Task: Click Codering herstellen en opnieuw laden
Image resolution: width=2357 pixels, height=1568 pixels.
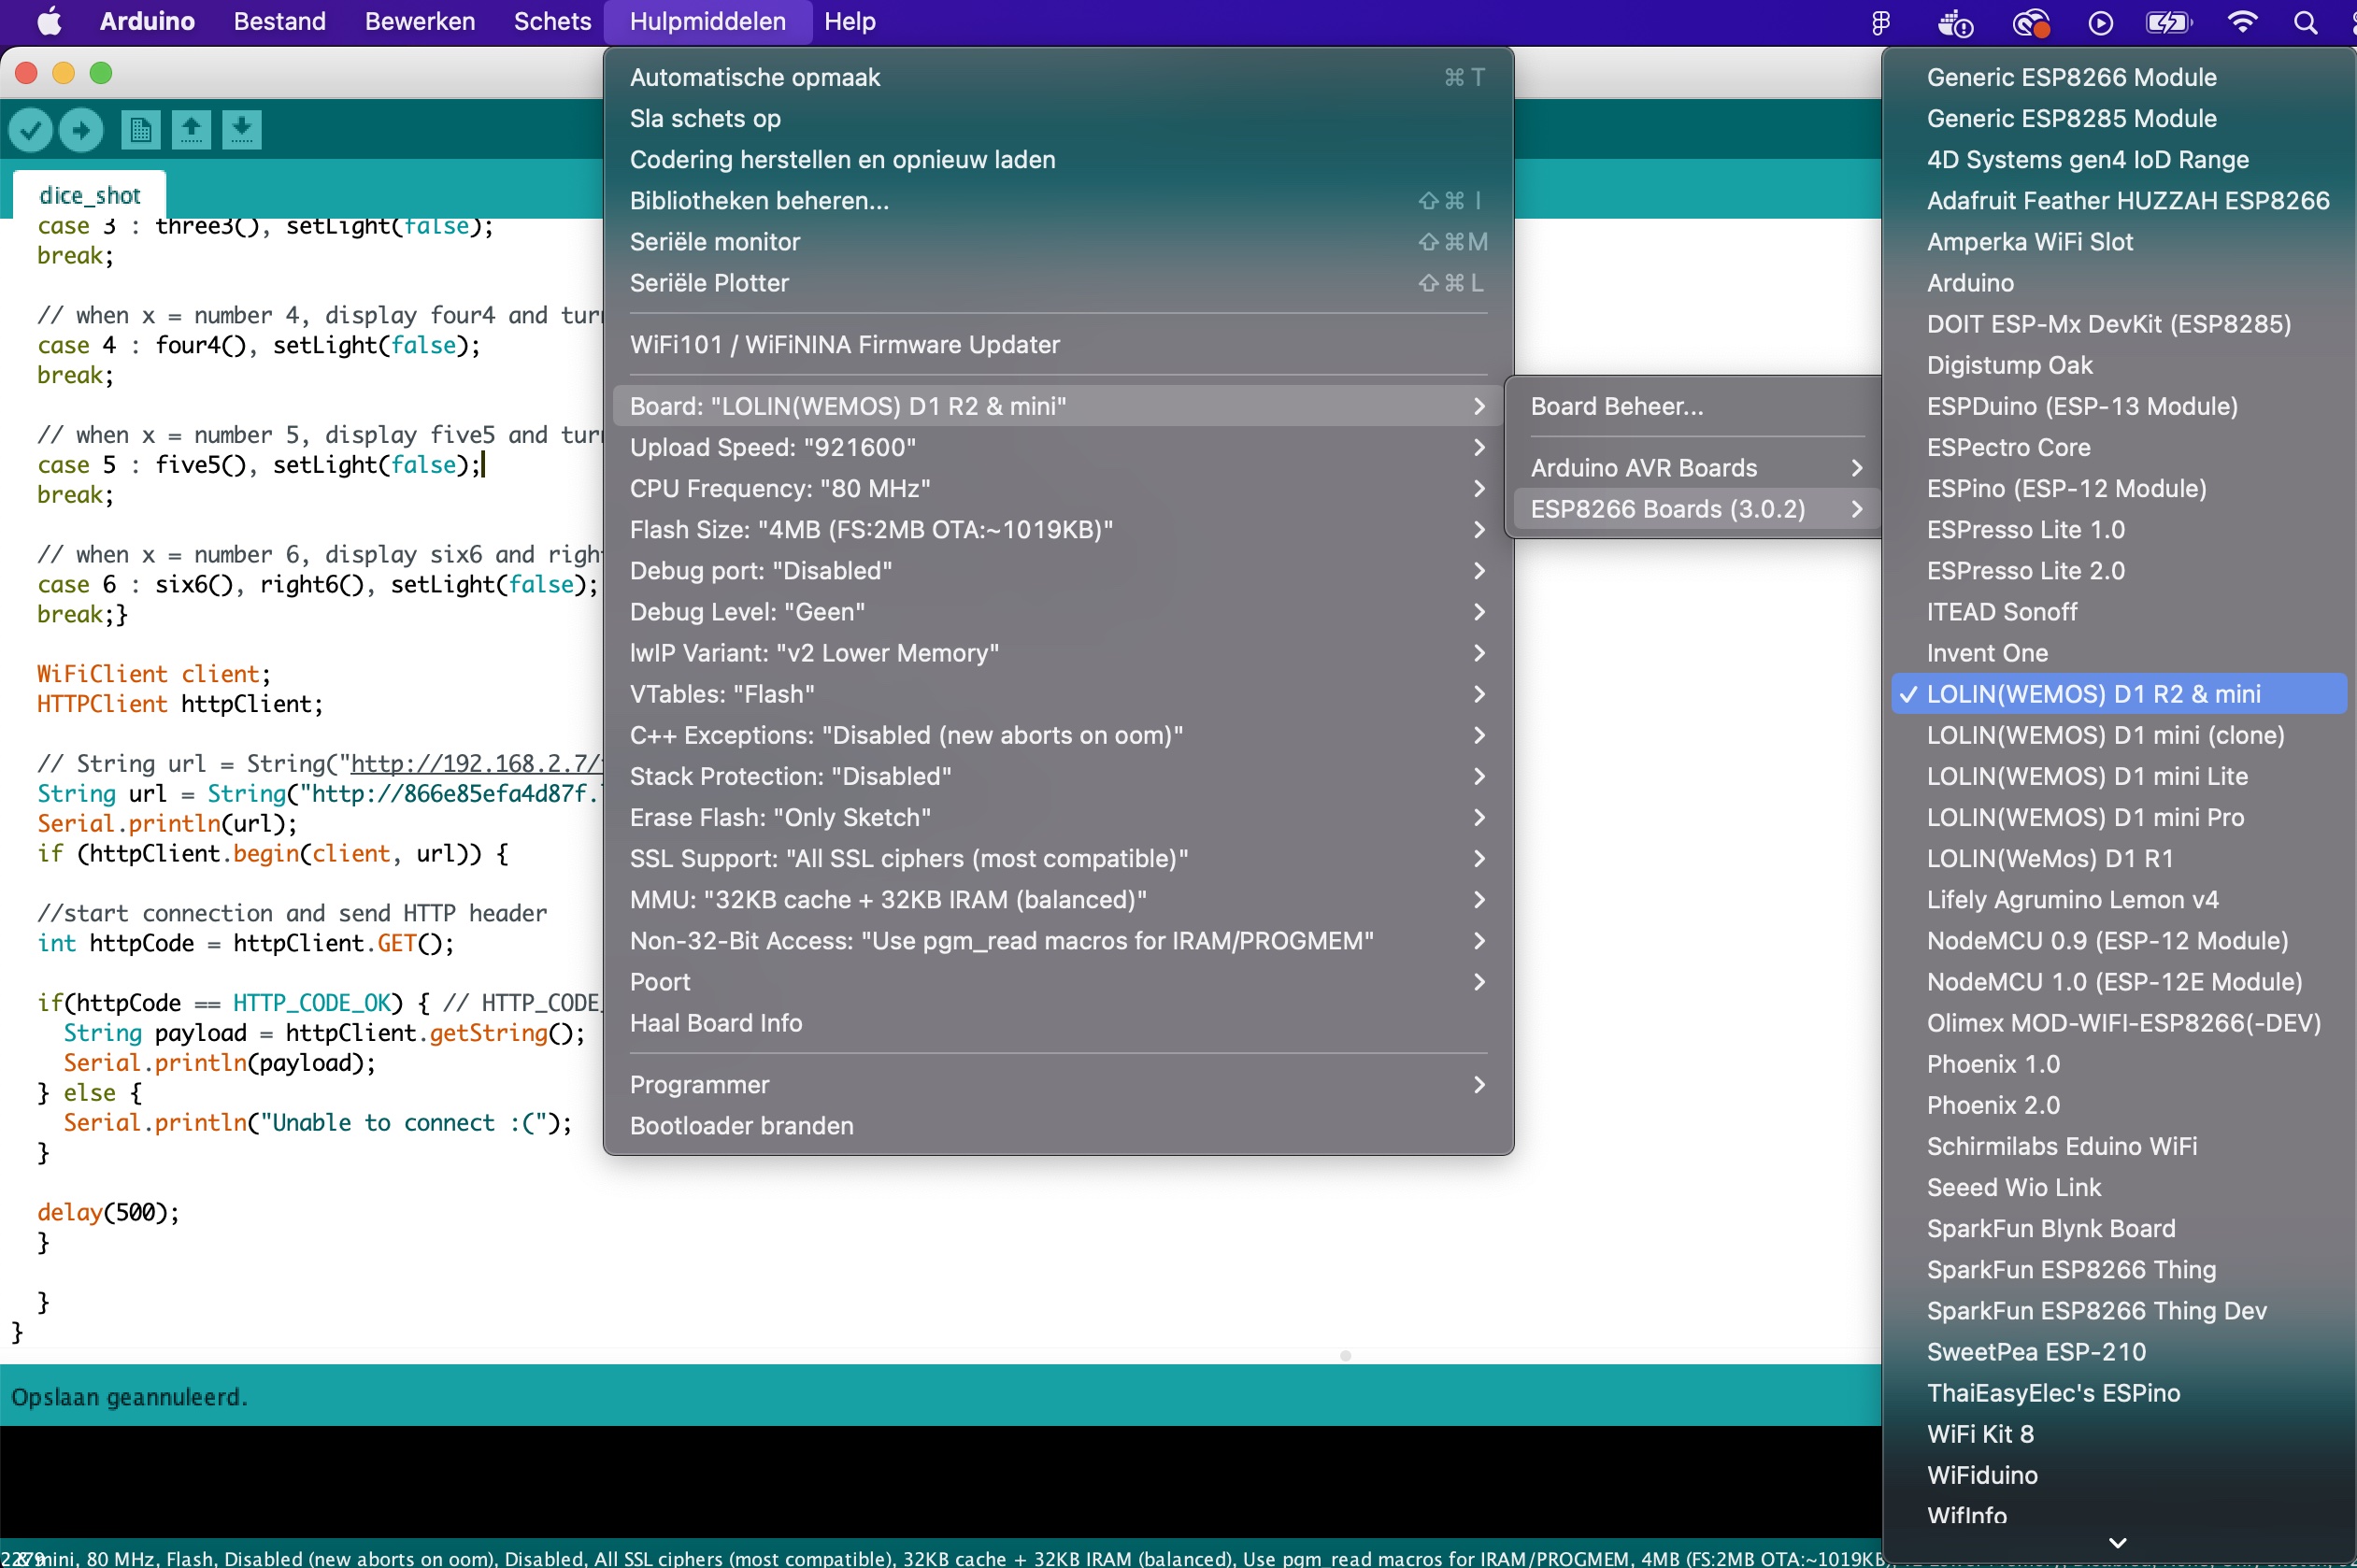Action: tap(1058, 159)
